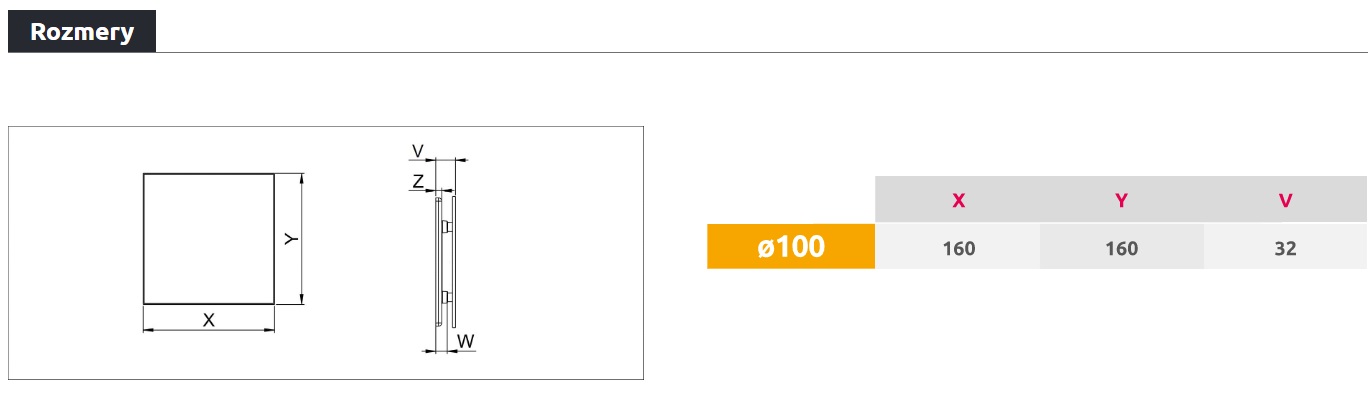Click the V dimension label in side view

click(418, 151)
